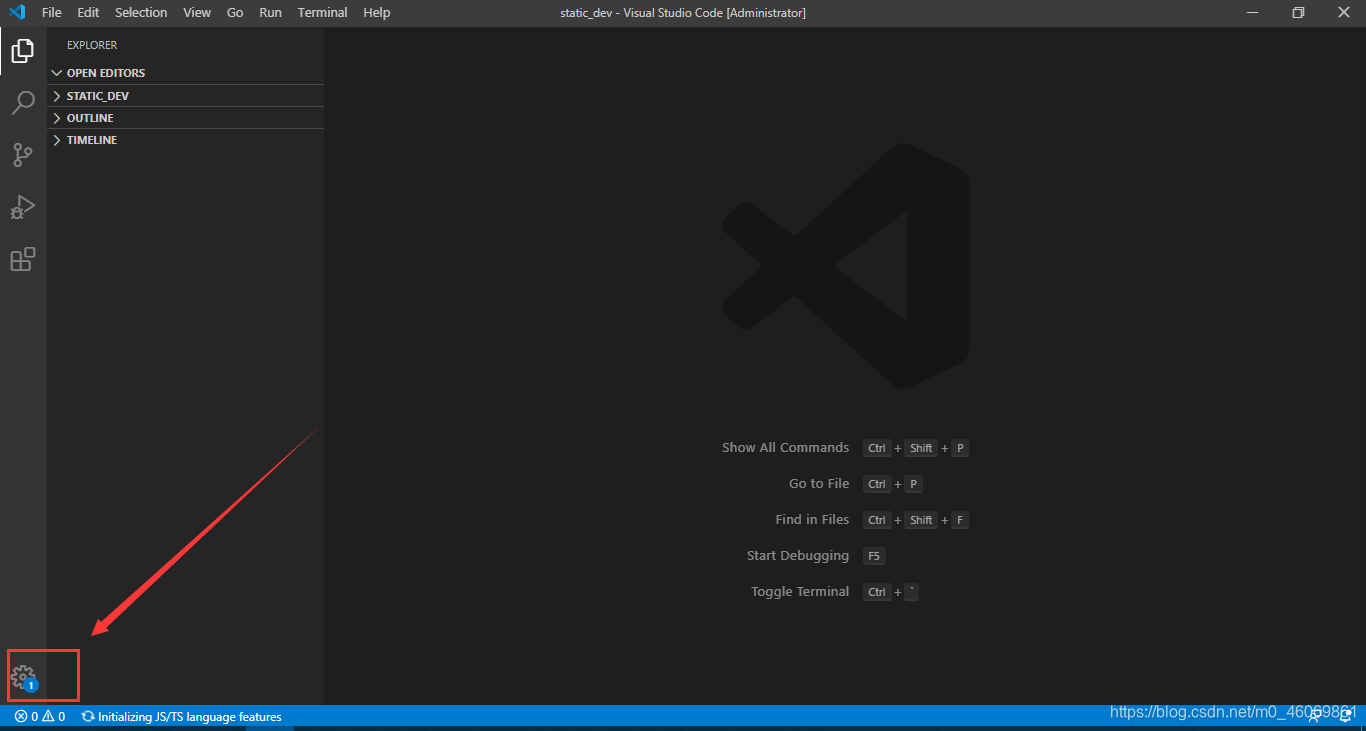This screenshot has width=1366, height=731.
Task: Open errors and warnings count in status bar
Action: (x=40, y=717)
